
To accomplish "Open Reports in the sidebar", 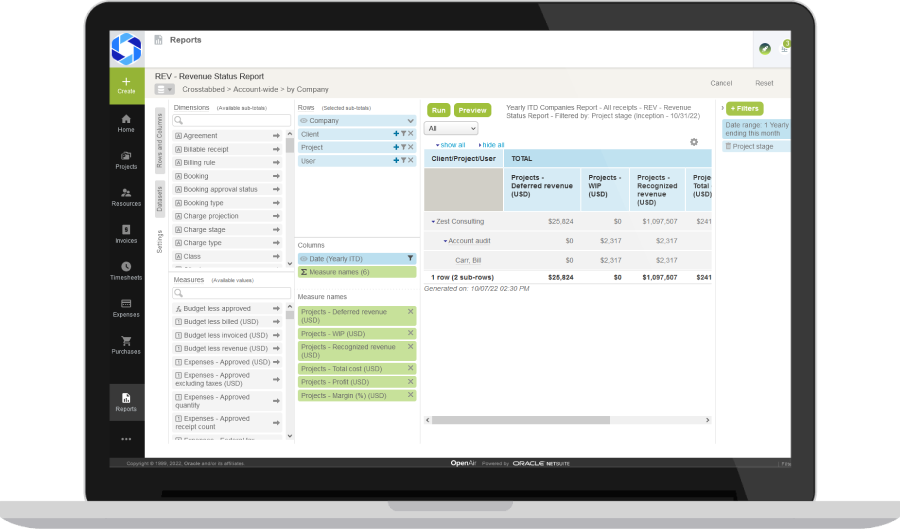I will coord(126,402).
